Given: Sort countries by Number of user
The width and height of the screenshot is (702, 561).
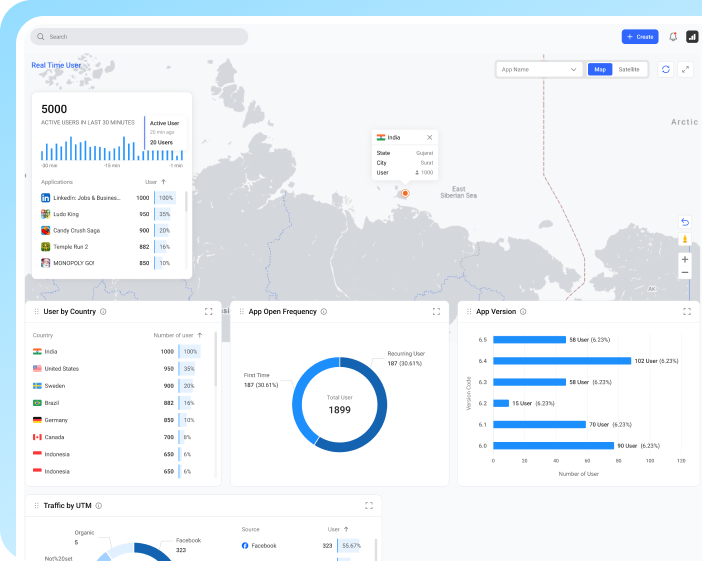Looking at the screenshot, I should click(x=199, y=335).
